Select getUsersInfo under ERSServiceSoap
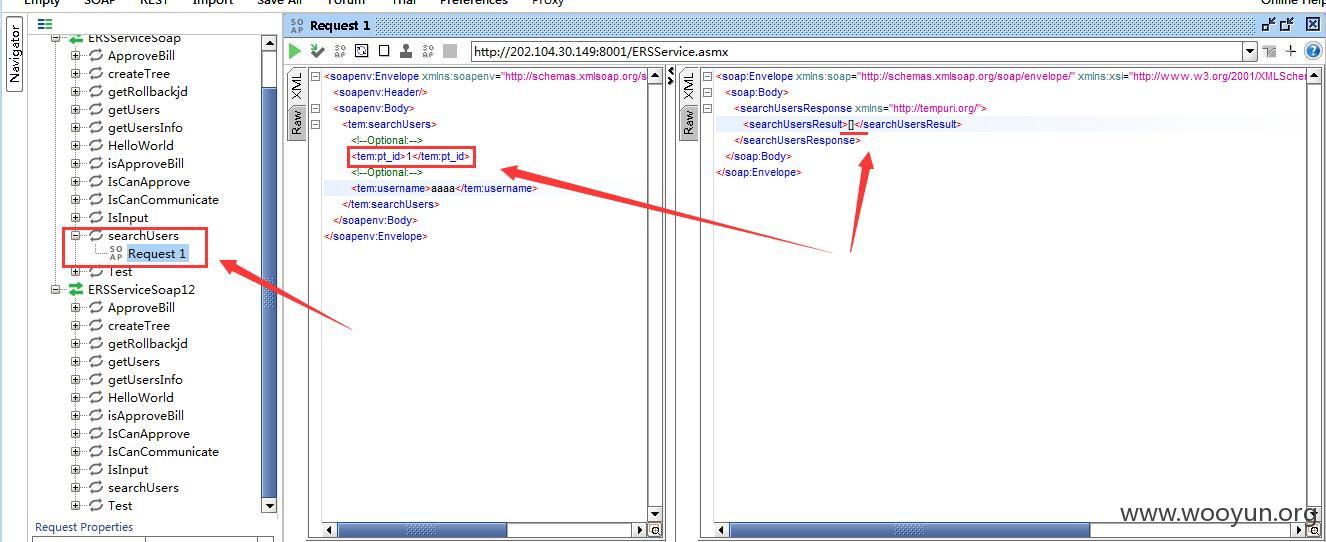Viewport: 1326px width, 542px height. click(x=145, y=128)
